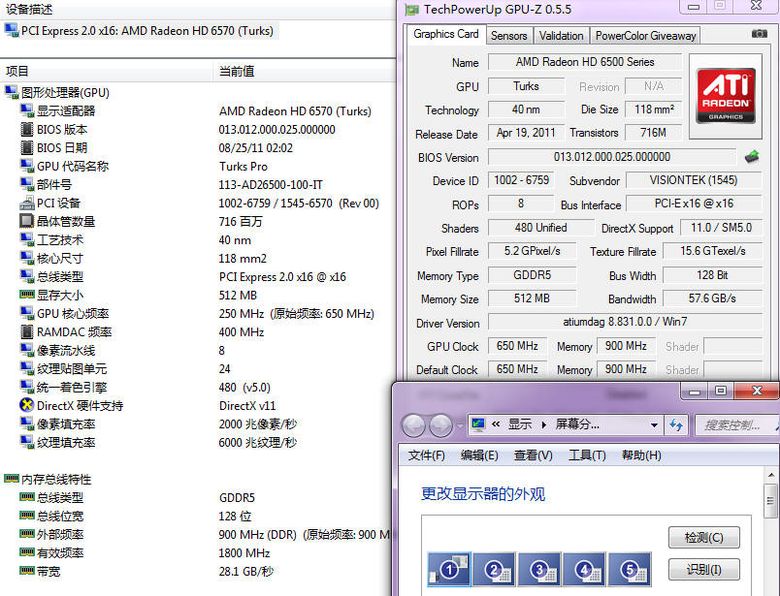The image size is (780, 596).
Task: Click the refresh icon beside the address bar
Action: tap(676, 425)
